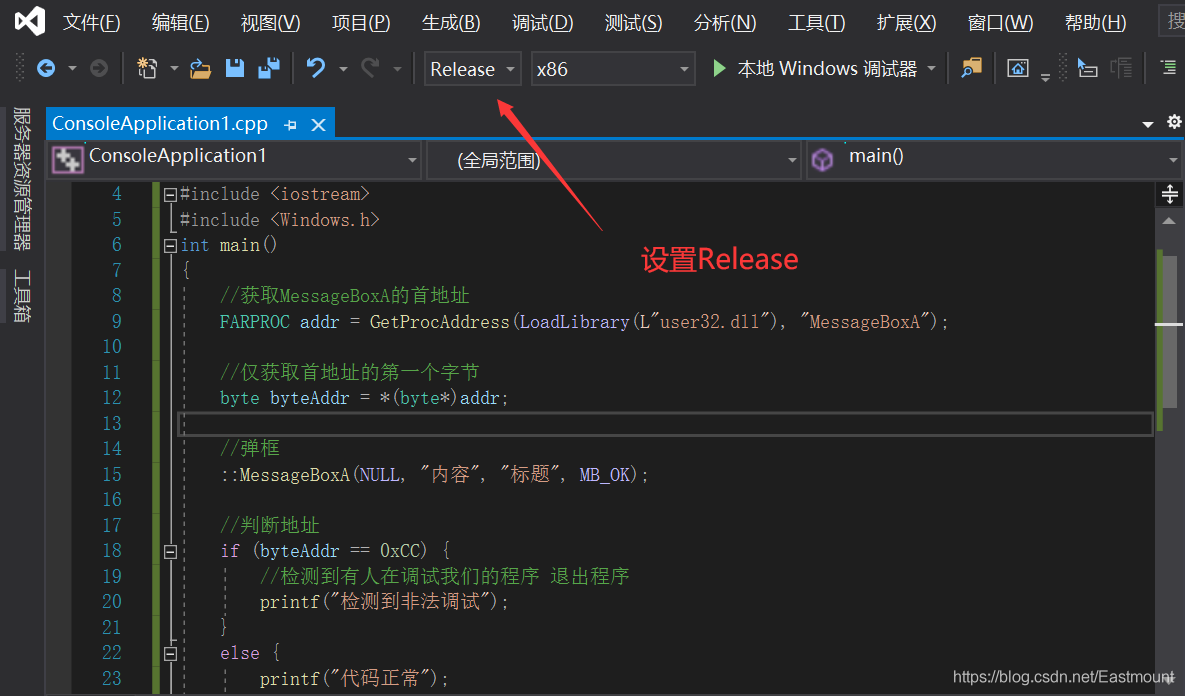Click the search box at the menu bar end
The image size is (1185, 696).
(1172, 21)
